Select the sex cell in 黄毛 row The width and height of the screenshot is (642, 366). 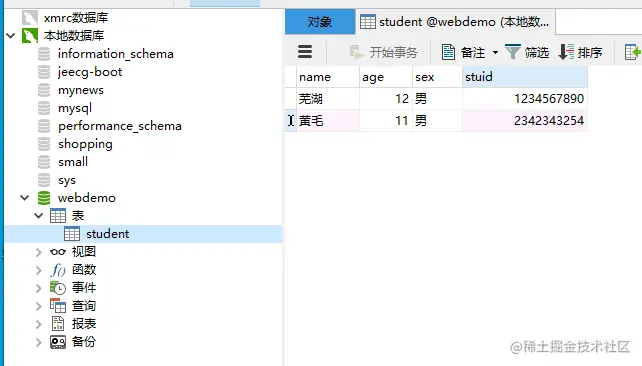[437, 121]
